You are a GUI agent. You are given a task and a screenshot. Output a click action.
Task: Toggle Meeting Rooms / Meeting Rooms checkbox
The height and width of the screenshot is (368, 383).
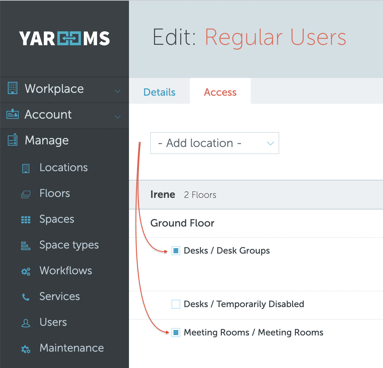(176, 332)
